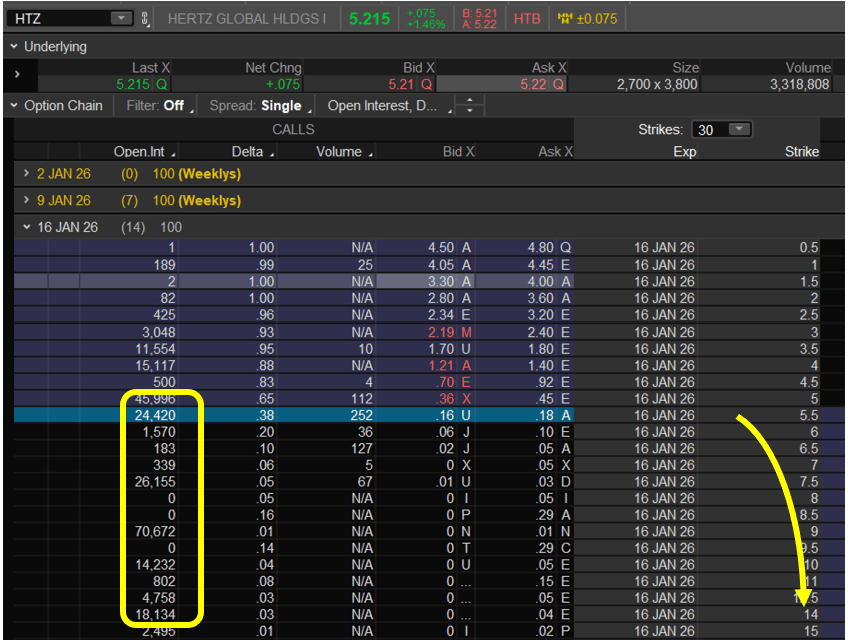Click open interest 26,155 for strike 7.5
The width and height of the screenshot is (848, 642).
(x=155, y=482)
